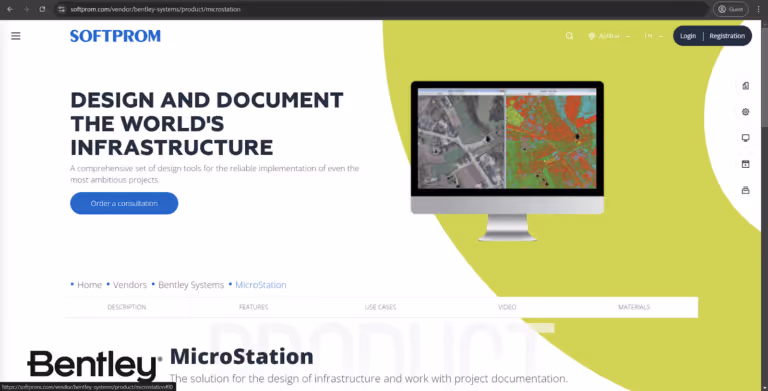Click the Login link
This screenshot has width=768, height=391.
pos(688,36)
